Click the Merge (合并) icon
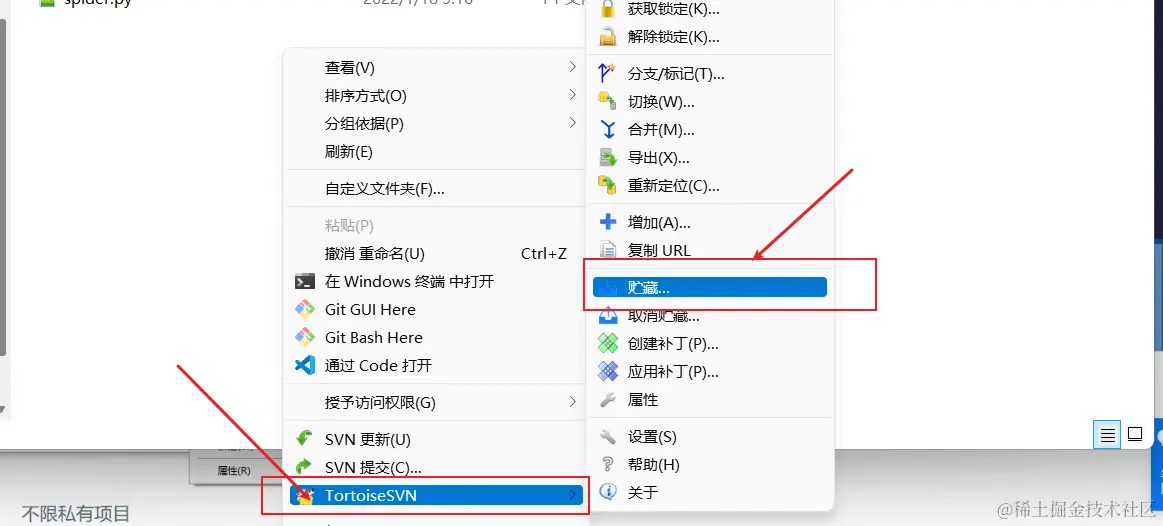Viewport: 1163px width, 526px height. (x=607, y=130)
